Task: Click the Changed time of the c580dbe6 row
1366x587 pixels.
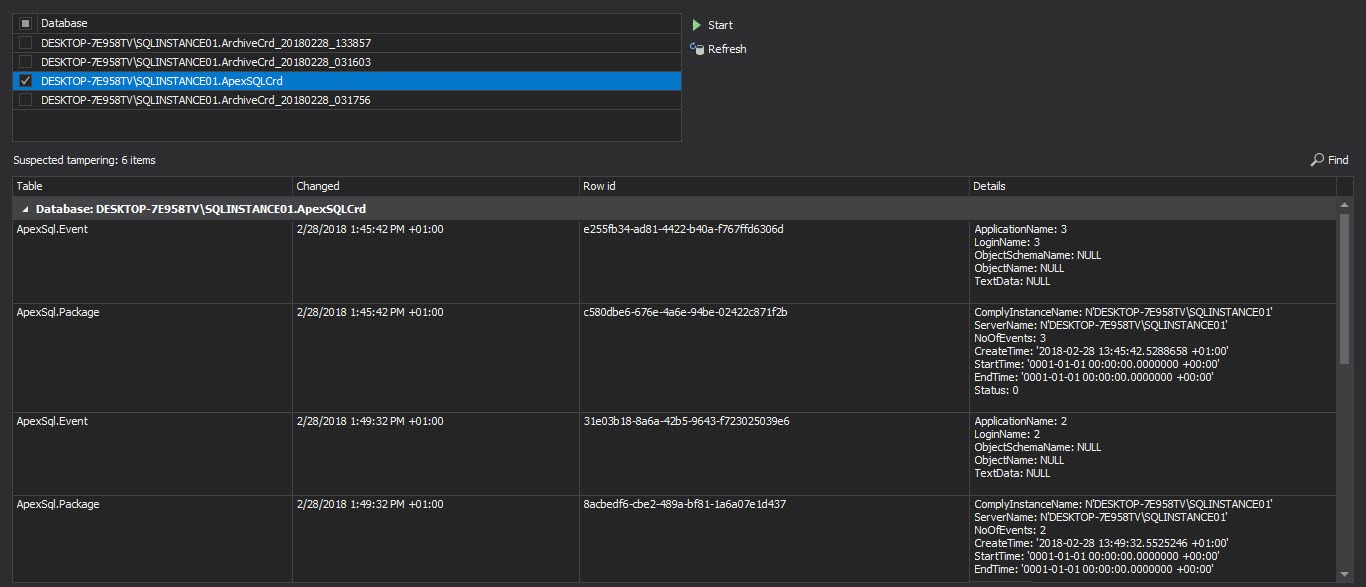Action: pyautogui.click(x=370, y=312)
